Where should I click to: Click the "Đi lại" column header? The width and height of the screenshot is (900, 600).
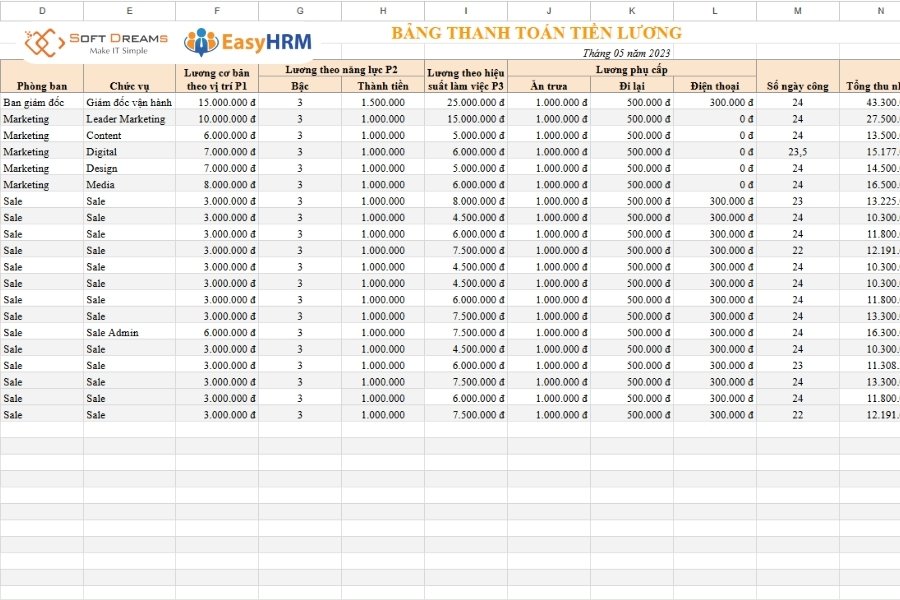coord(631,86)
